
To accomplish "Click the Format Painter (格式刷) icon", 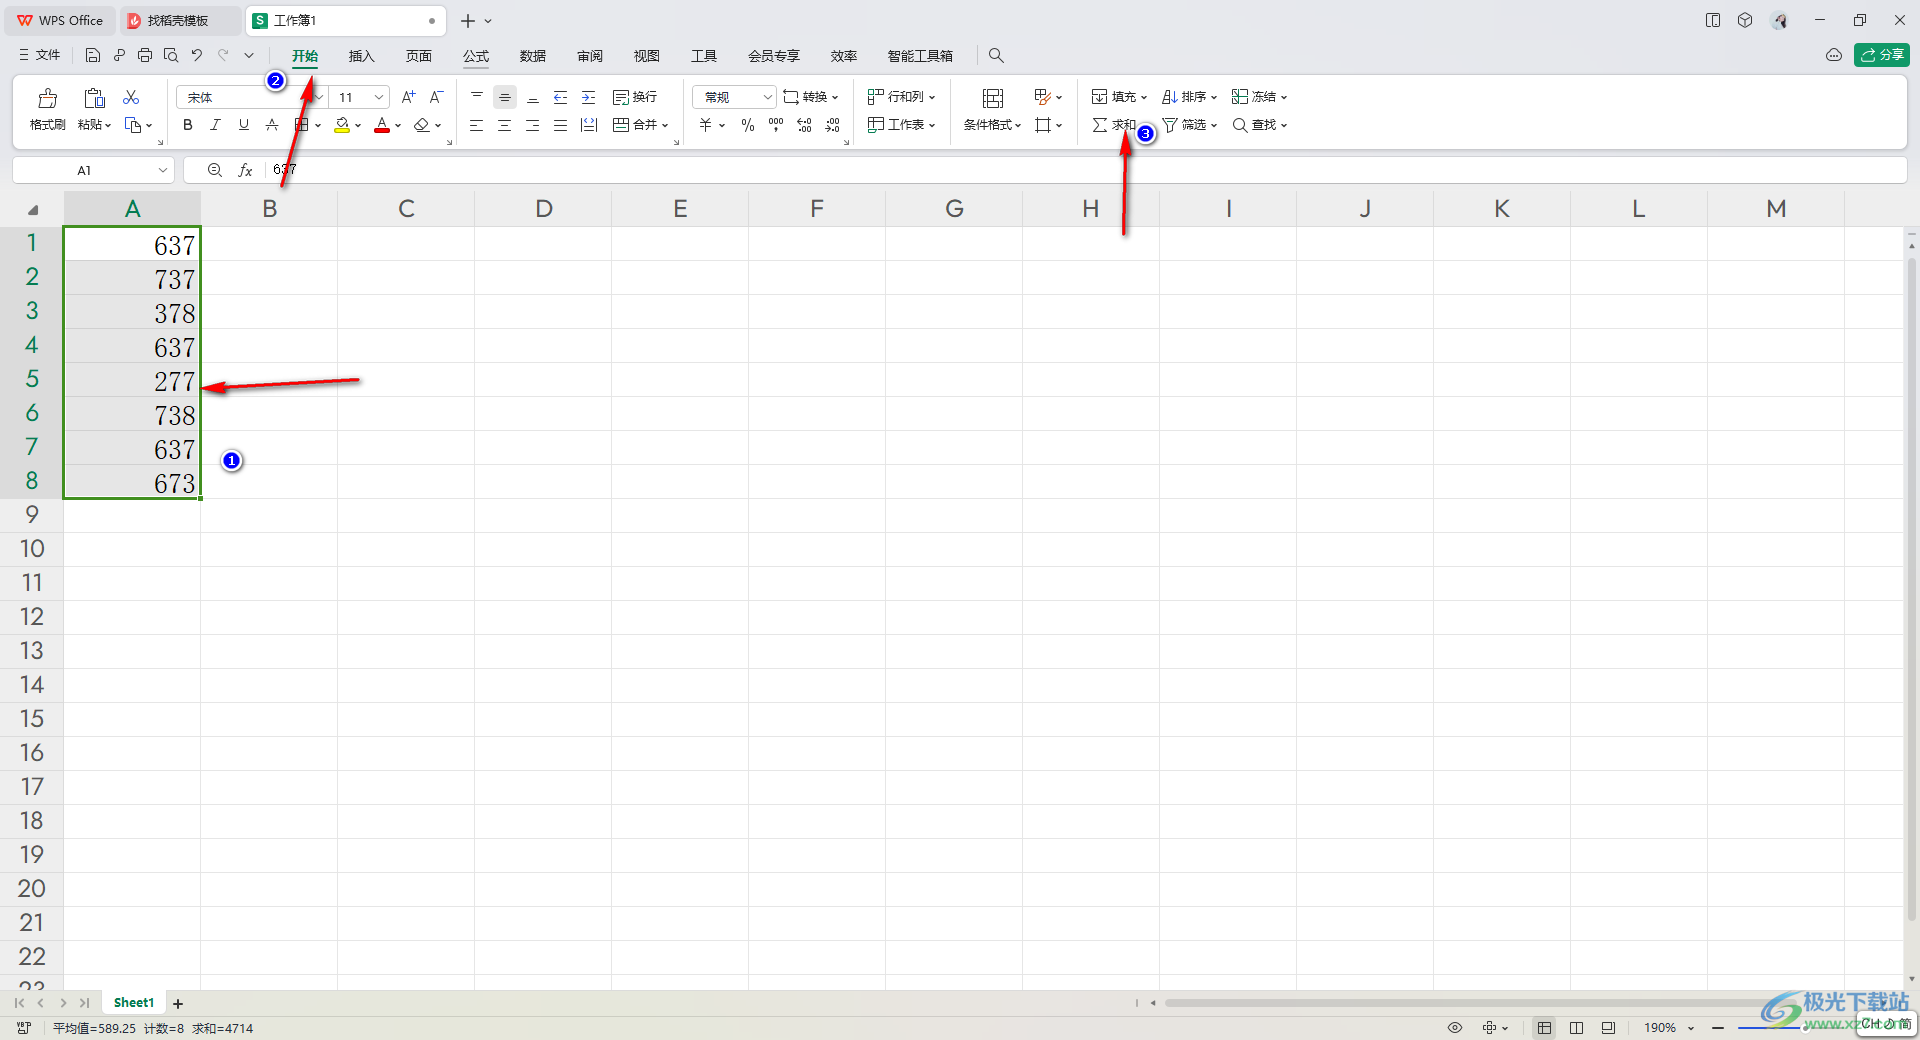I will point(47,98).
